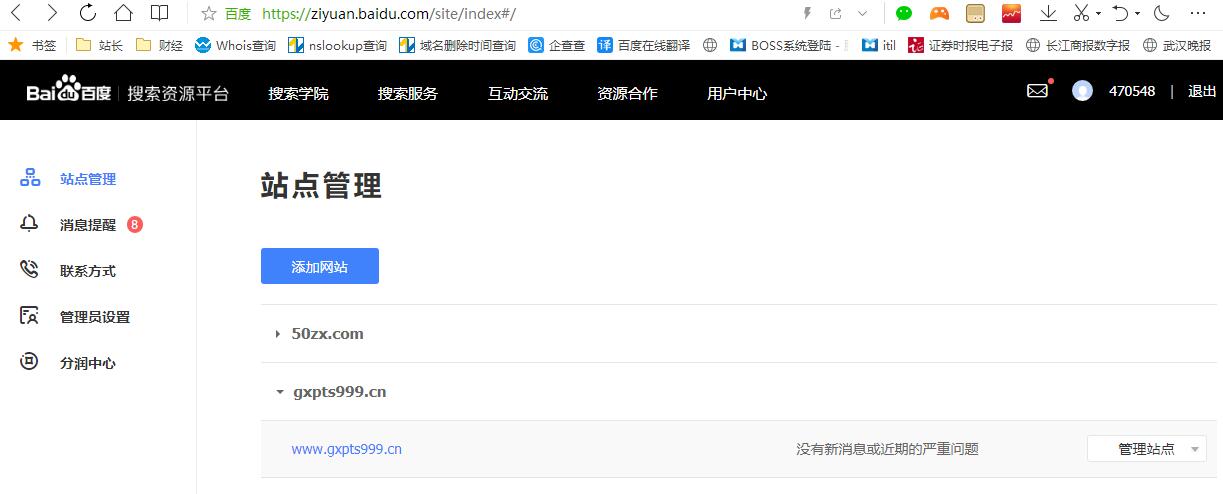The width and height of the screenshot is (1223, 494).
Task: Open the orange game controller extension
Action: point(940,13)
